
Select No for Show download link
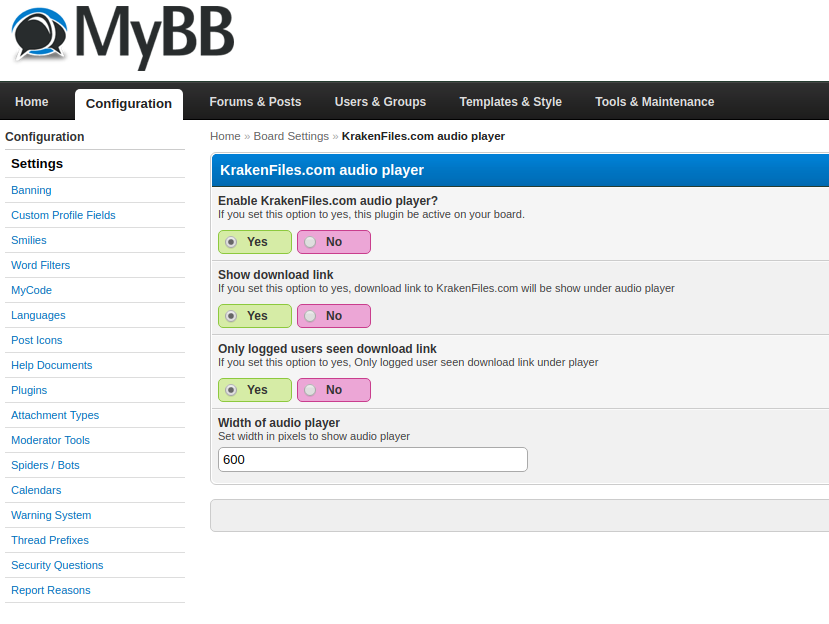(334, 316)
